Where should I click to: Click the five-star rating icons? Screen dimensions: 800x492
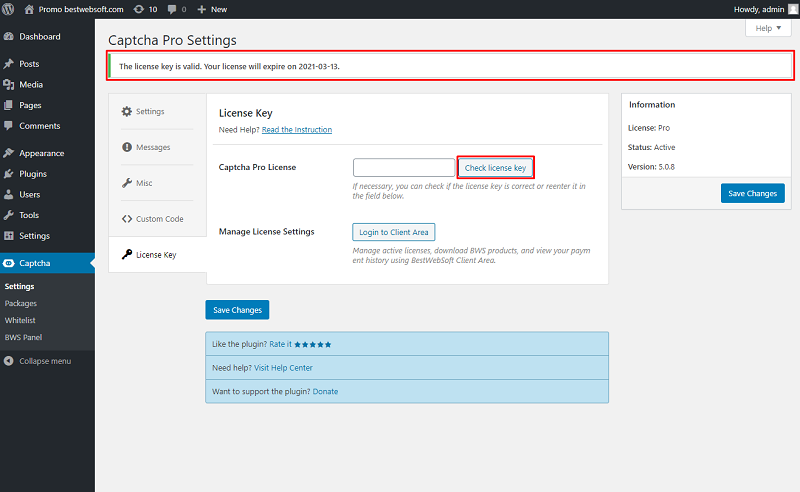pyautogui.click(x=313, y=345)
